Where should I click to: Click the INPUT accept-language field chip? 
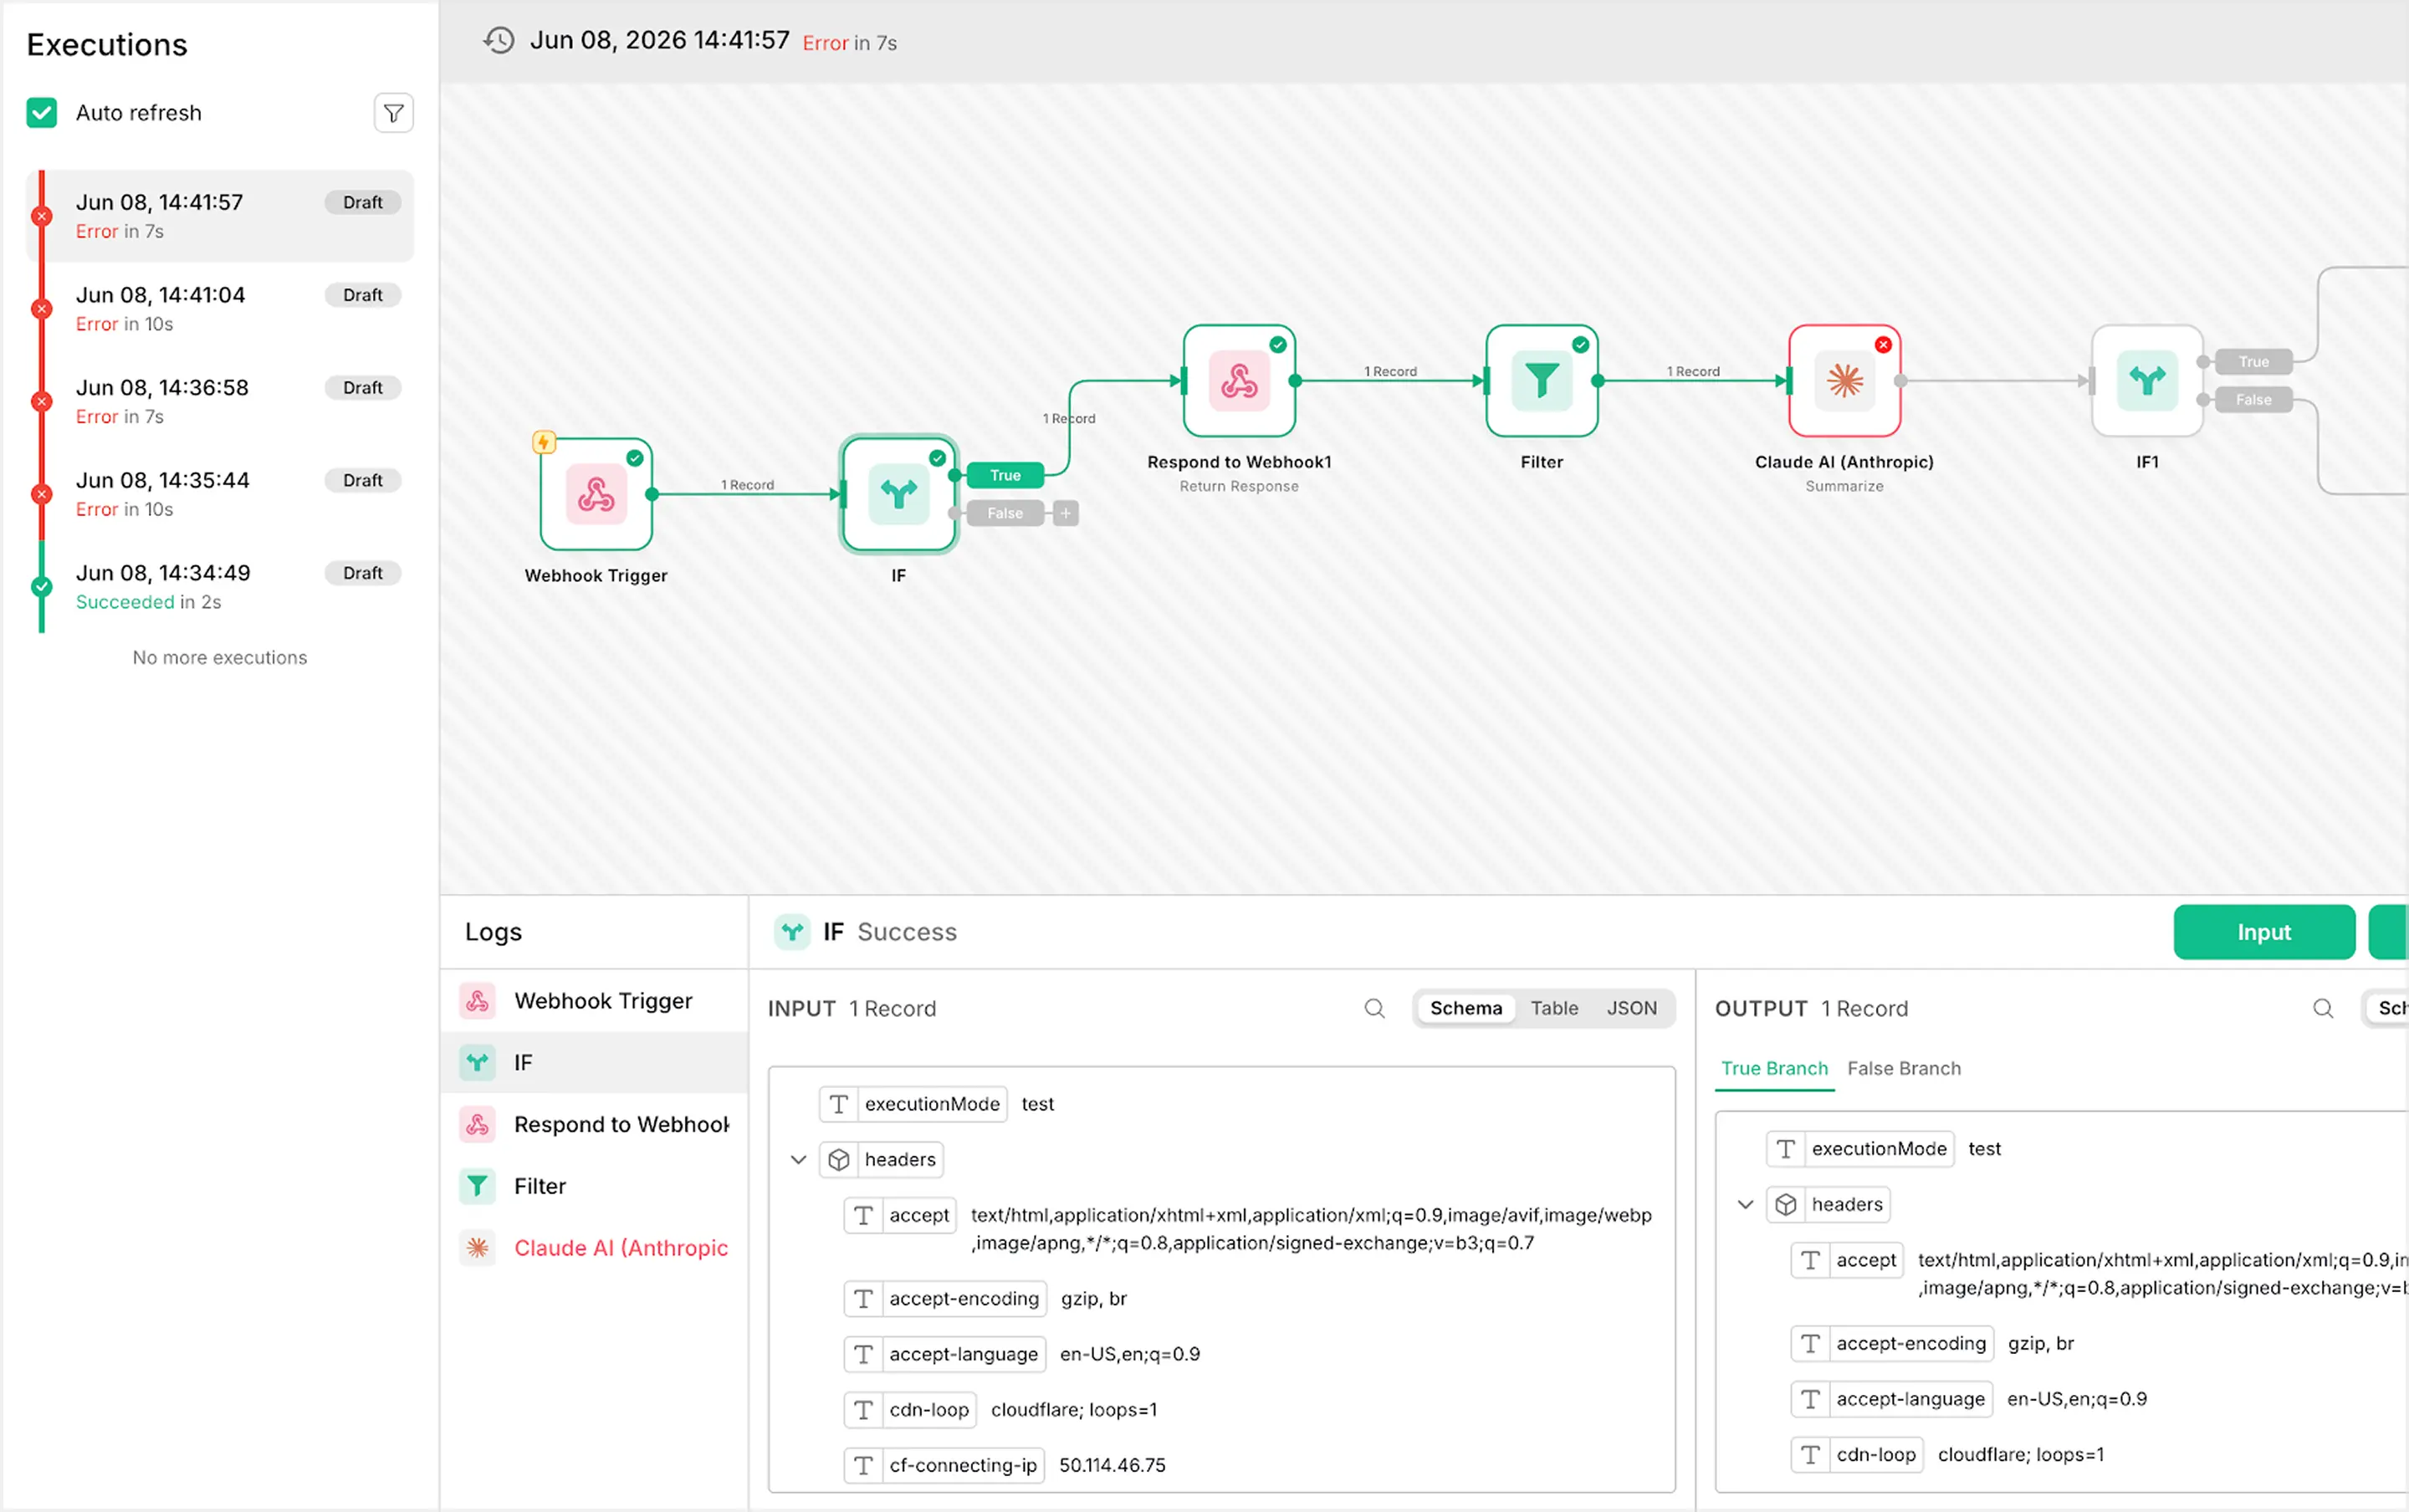coord(945,1354)
